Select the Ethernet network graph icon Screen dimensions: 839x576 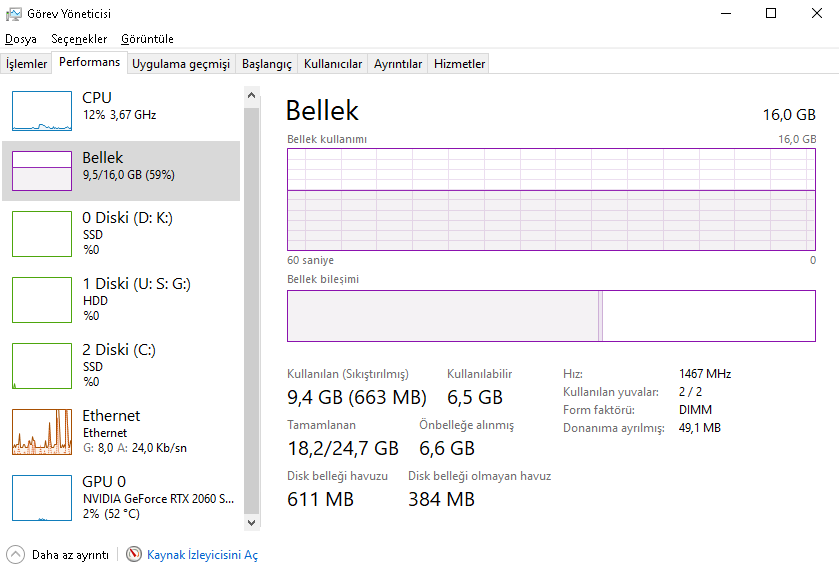(x=42, y=431)
